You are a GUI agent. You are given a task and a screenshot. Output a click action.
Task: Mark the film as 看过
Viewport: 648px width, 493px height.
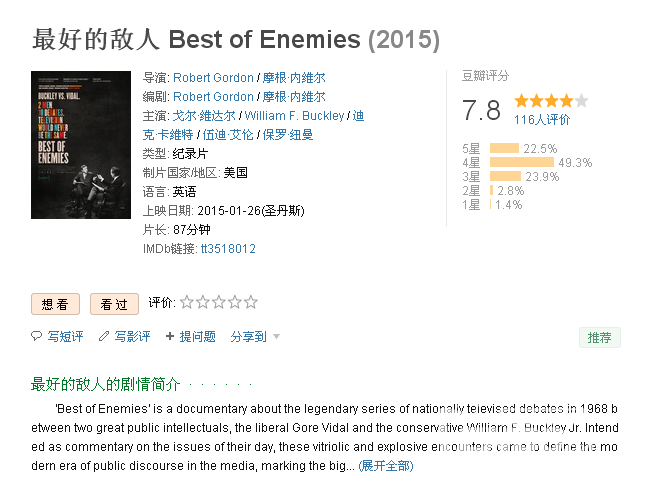click(114, 304)
